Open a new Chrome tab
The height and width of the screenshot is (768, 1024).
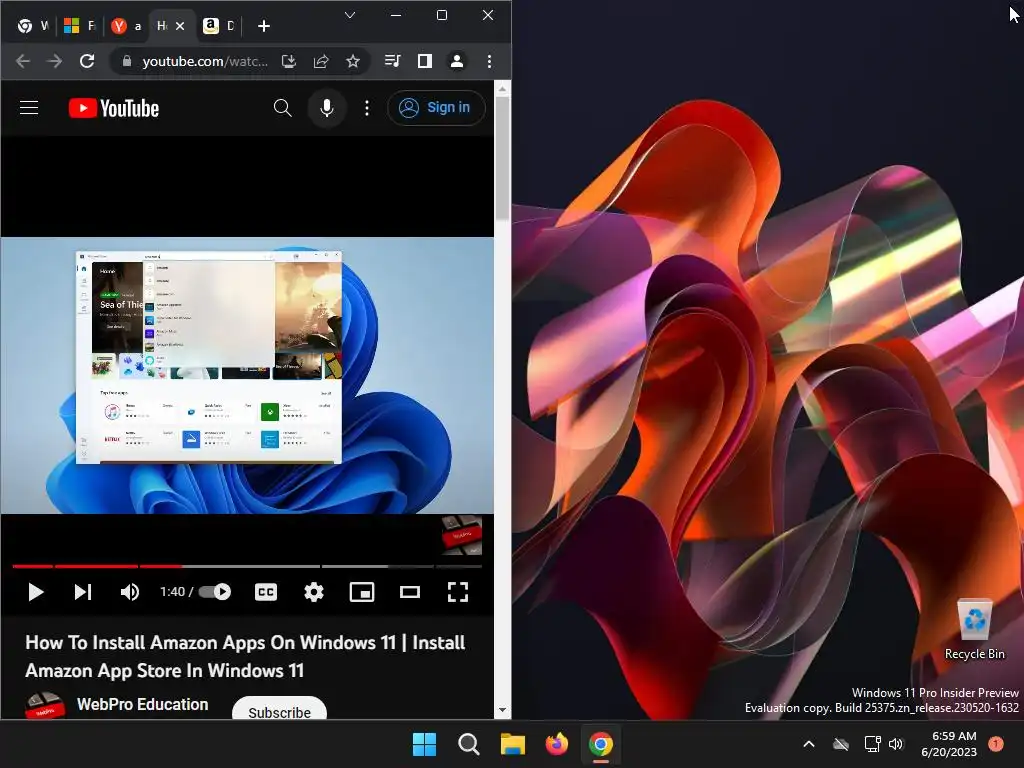click(x=264, y=26)
